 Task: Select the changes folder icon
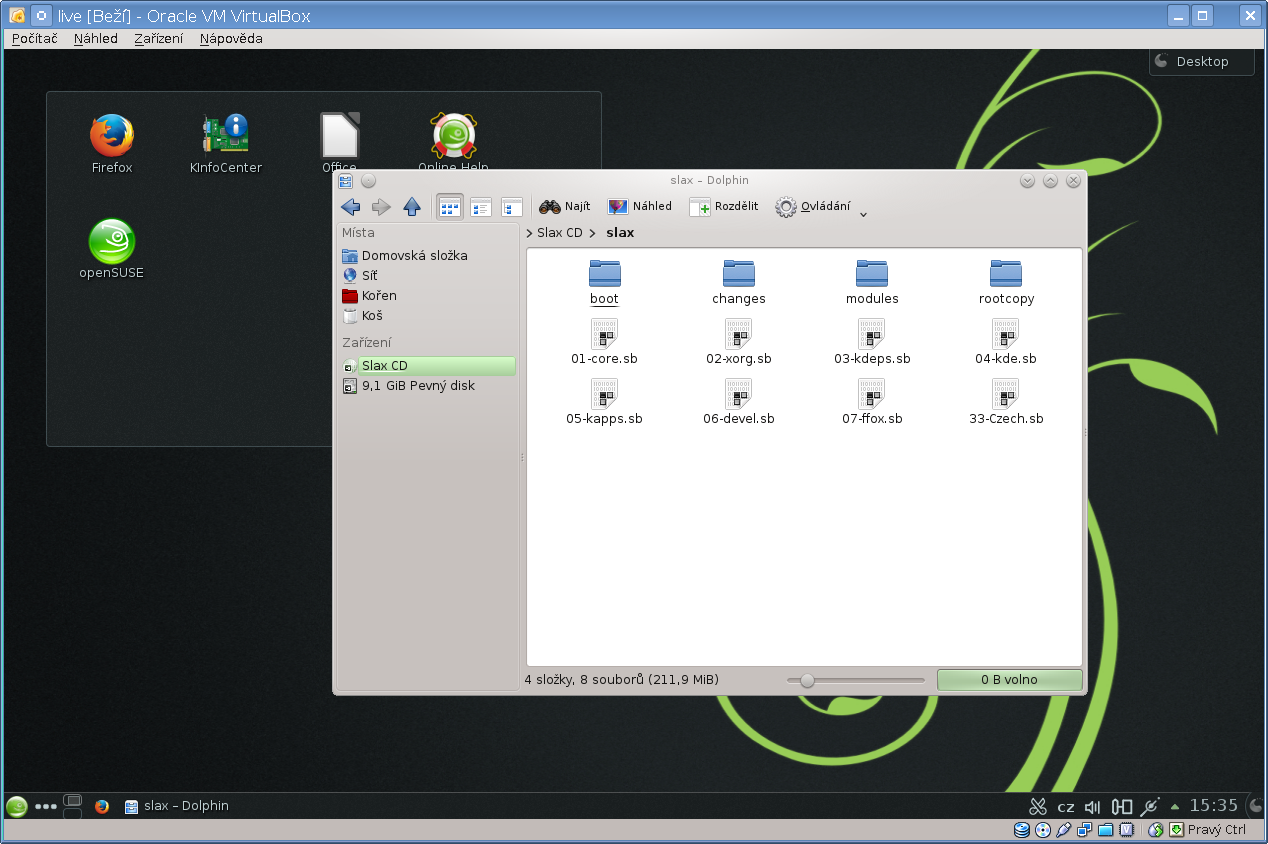tap(739, 273)
